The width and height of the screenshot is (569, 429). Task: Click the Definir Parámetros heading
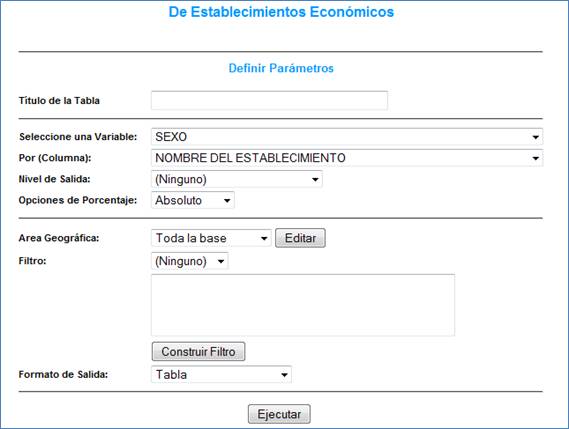pyautogui.click(x=281, y=68)
